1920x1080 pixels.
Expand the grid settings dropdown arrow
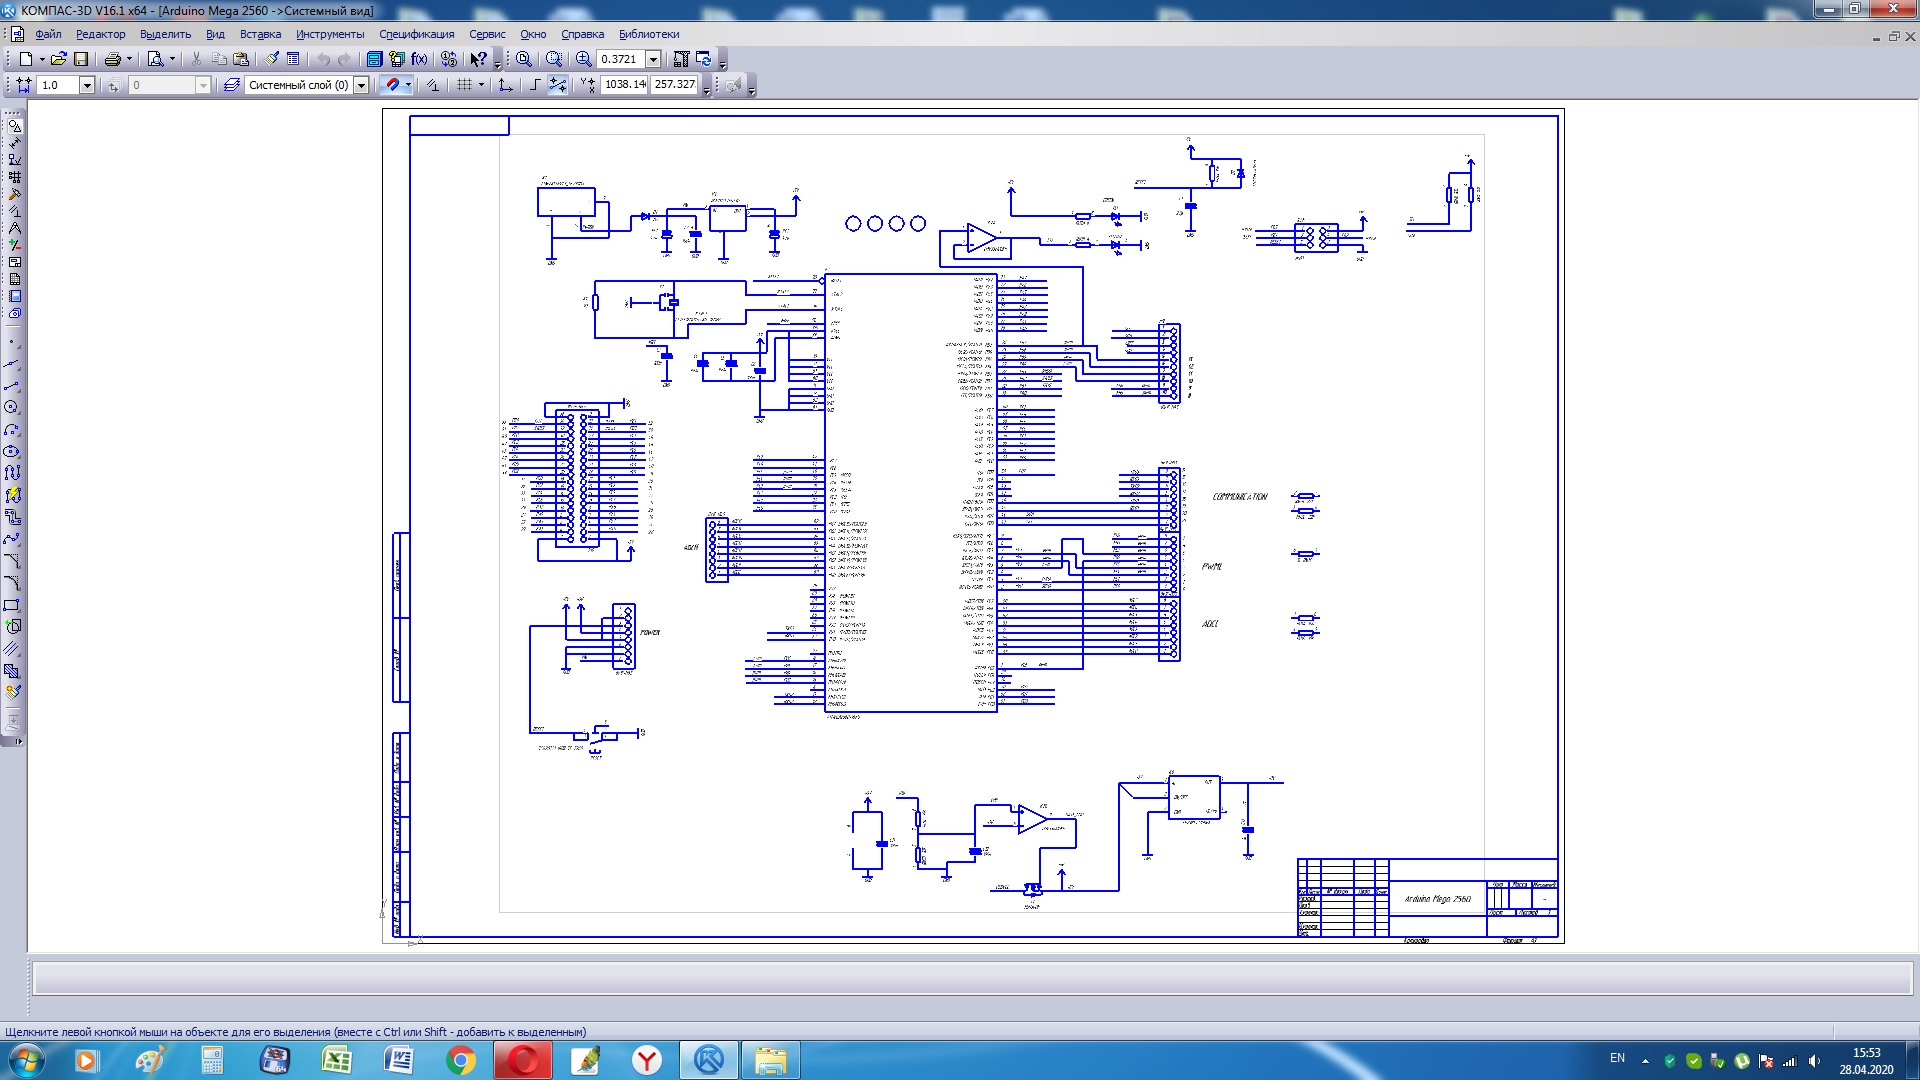tap(481, 85)
